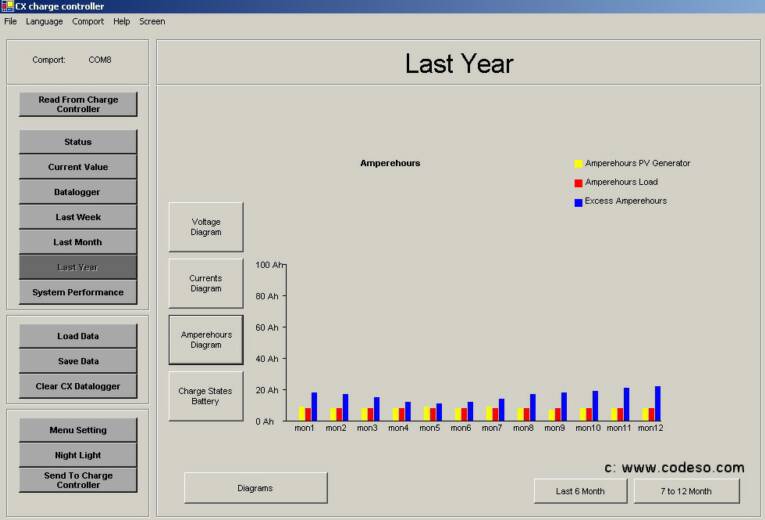Switch to Last Month data

pos(78,242)
